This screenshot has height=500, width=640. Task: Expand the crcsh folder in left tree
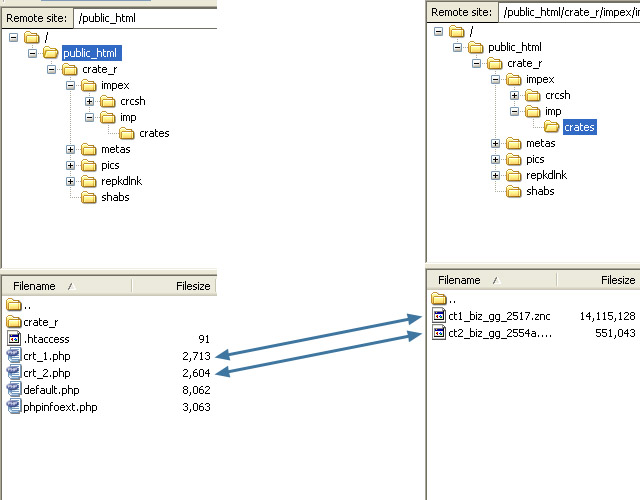[89, 102]
